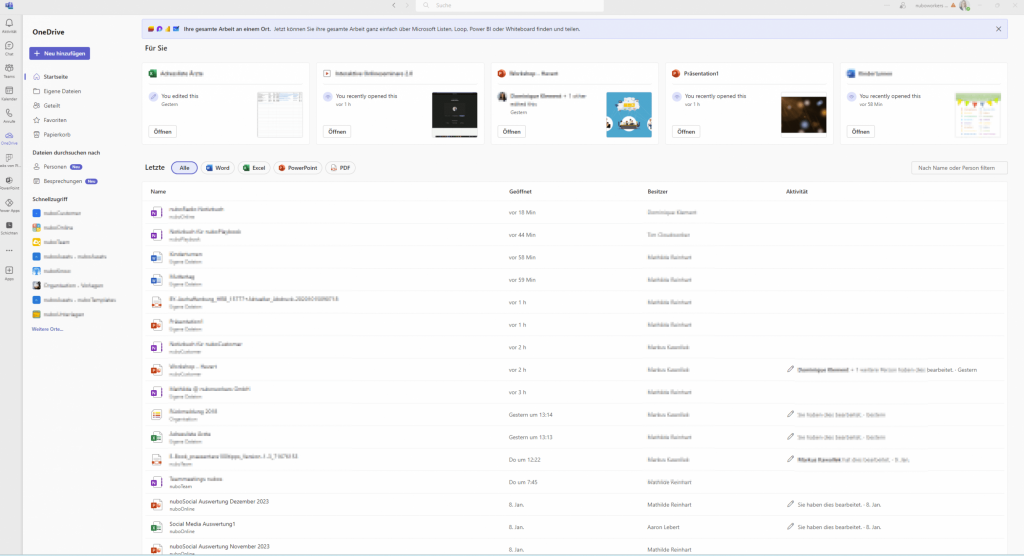Open file 'nuboSocial Auswertung November 2023'
This screenshot has width=1024, height=556.
219,546
